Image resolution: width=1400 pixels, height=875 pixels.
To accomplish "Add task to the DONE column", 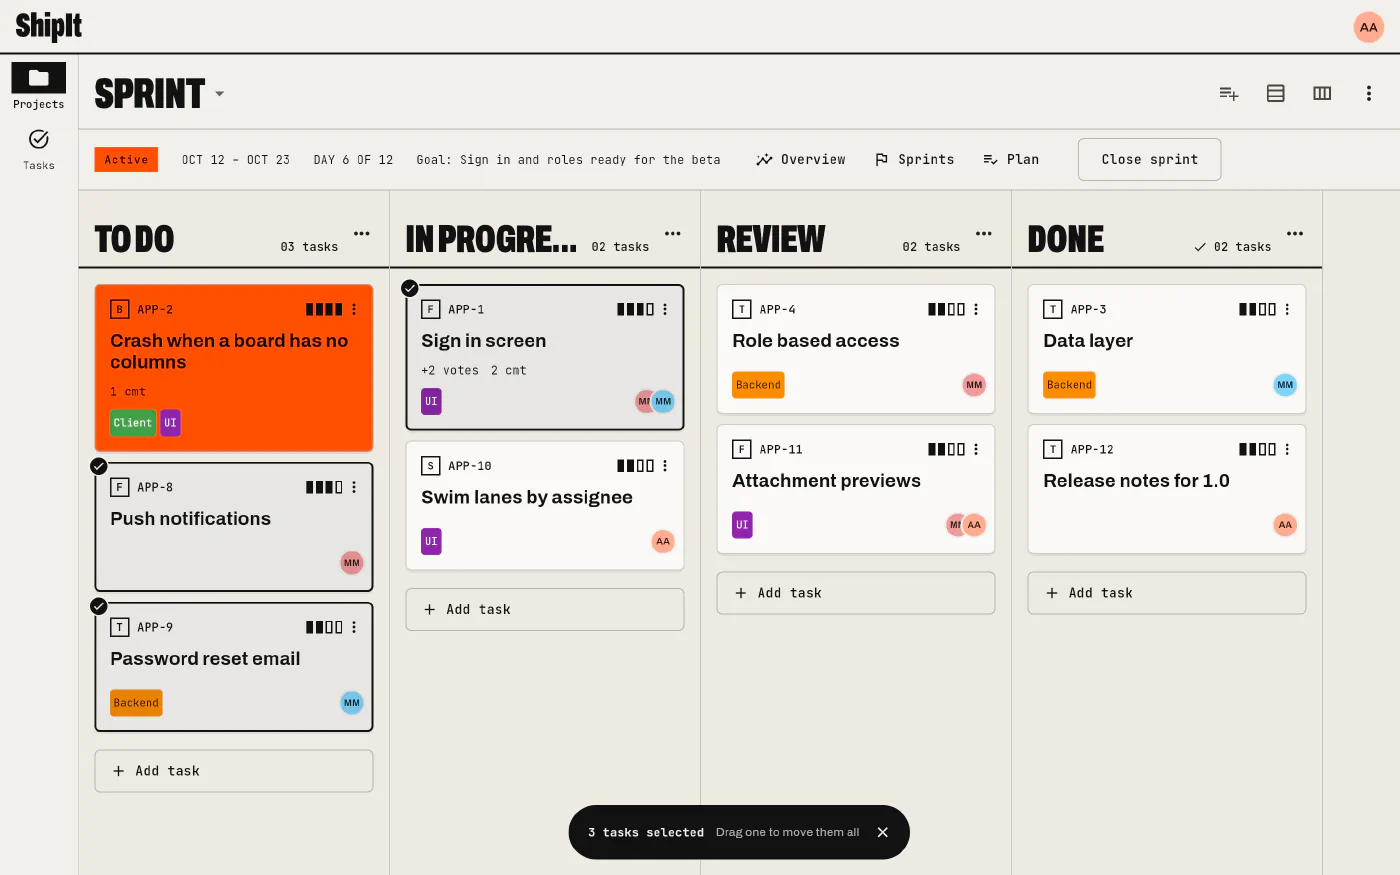I will 1167,593.
